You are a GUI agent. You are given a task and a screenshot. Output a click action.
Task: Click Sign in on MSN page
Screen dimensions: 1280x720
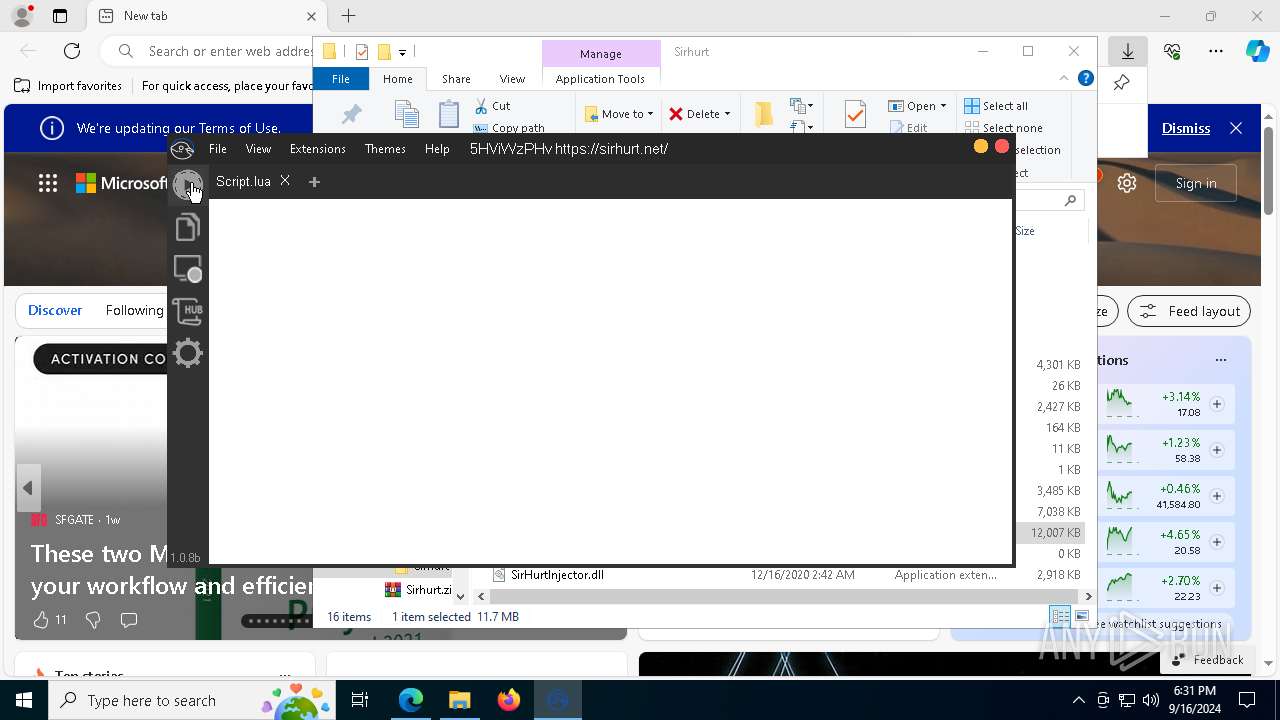click(x=1196, y=183)
